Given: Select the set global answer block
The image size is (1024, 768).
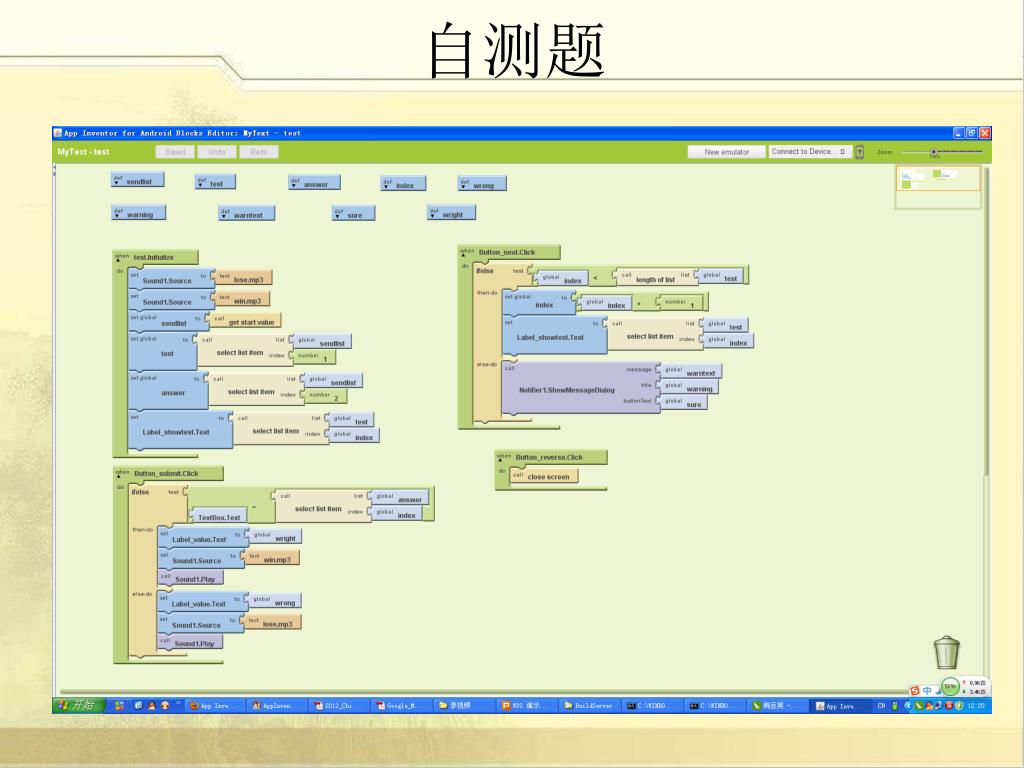Looking at the screenshot, I should pos(168,391).
